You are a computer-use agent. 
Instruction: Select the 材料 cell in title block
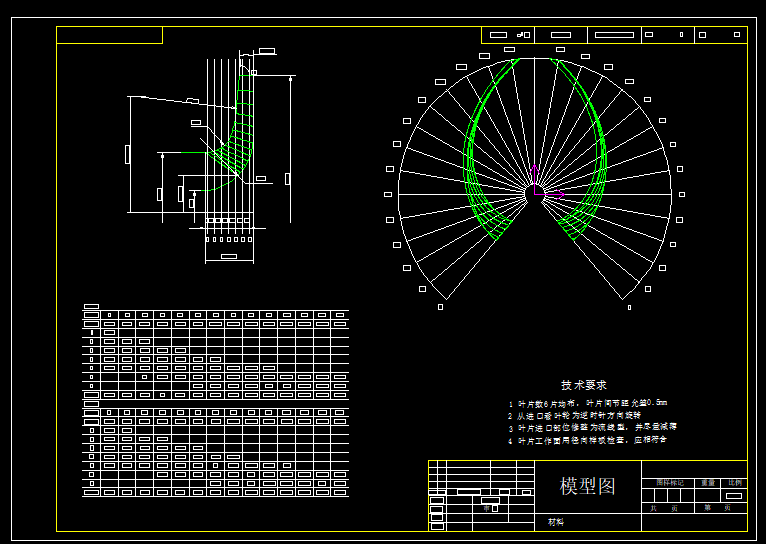coord(555,522)
